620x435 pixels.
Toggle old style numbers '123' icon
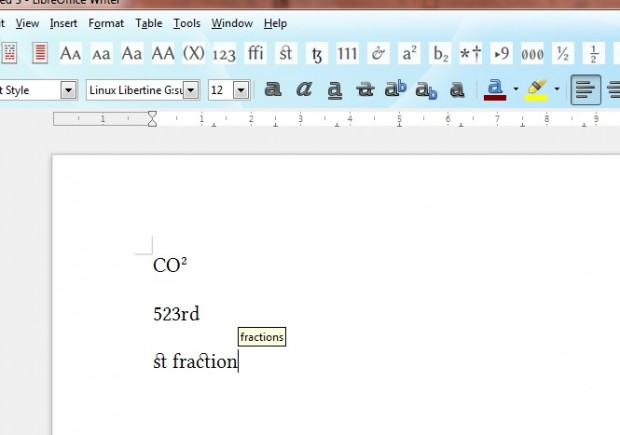pos(224,53)
